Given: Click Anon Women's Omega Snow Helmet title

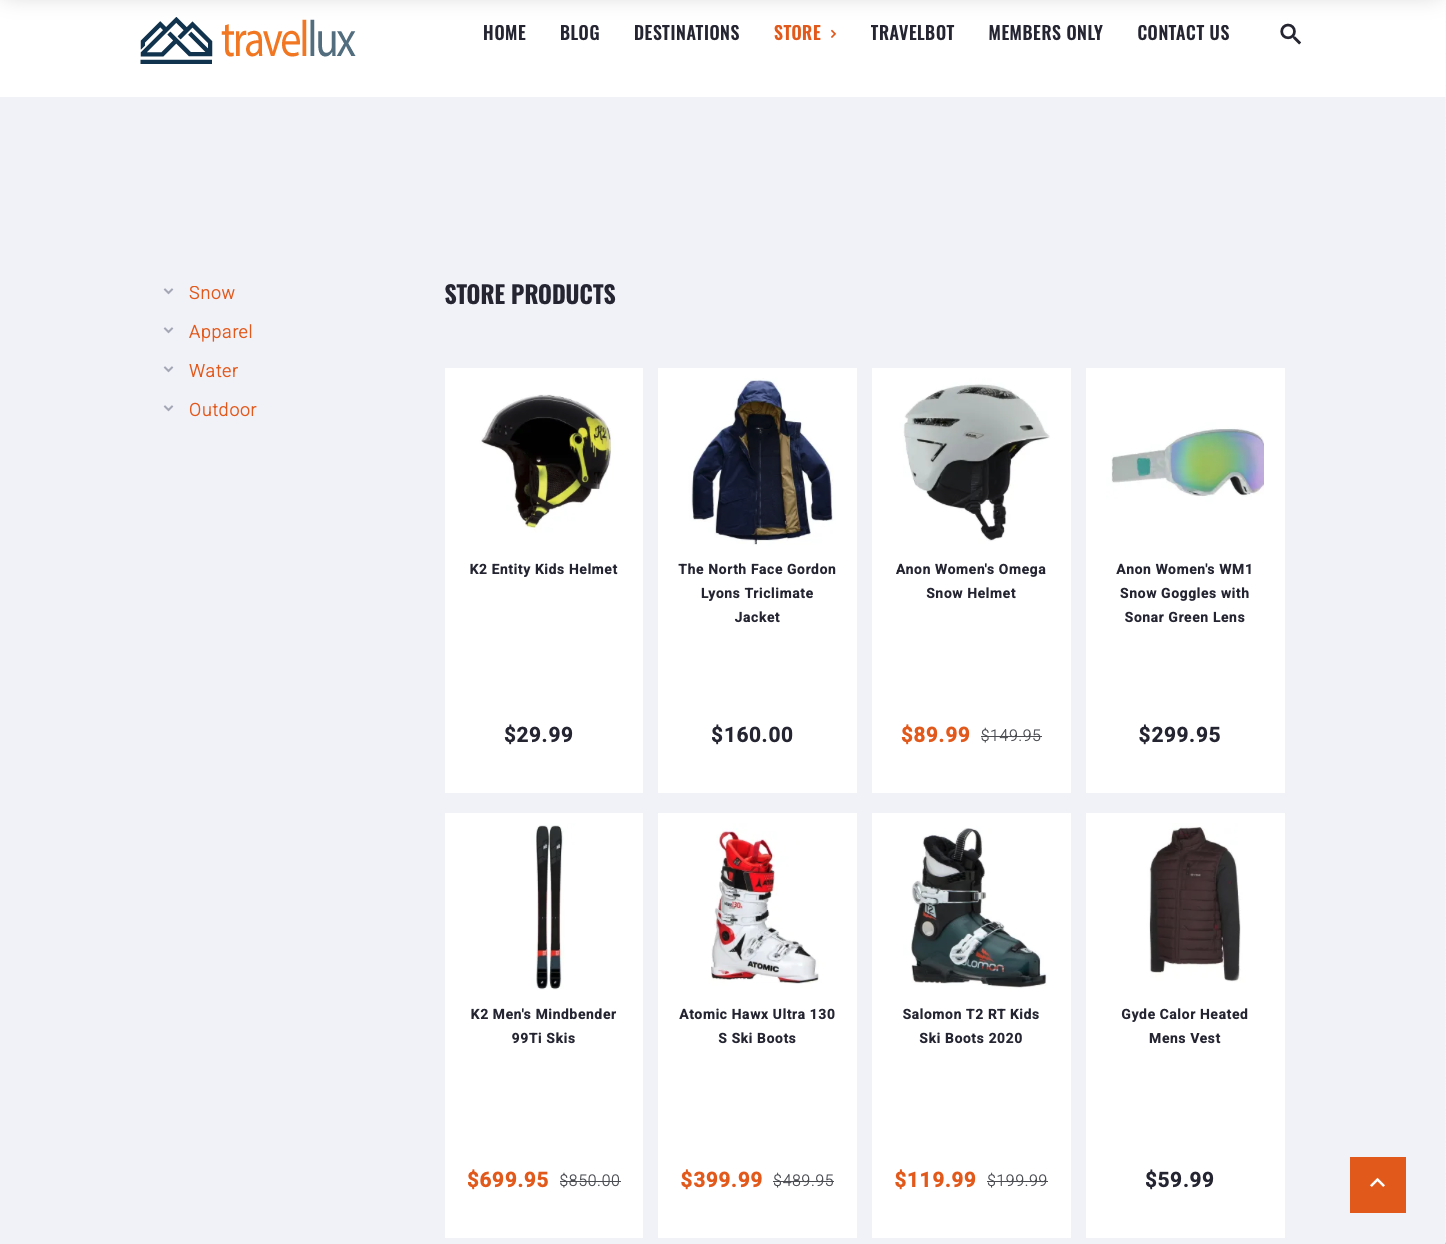Looking at the screenshot, I should click(971, 581).
